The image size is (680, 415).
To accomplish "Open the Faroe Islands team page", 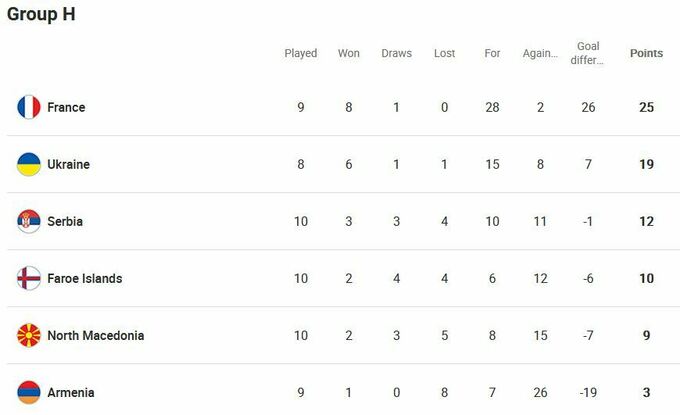I will point(84,278).
